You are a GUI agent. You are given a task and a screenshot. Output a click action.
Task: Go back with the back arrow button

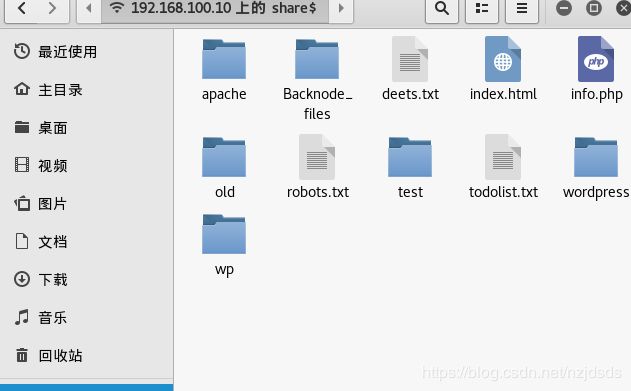coord(22,8)
